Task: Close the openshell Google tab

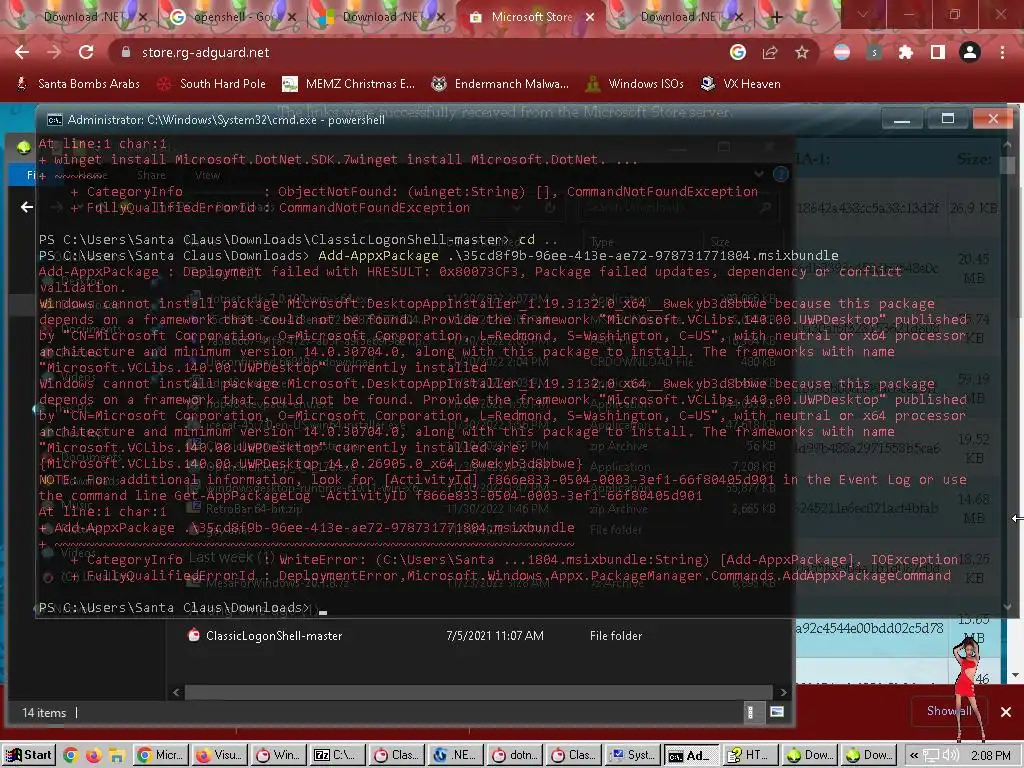Action: tap(292, 17)
